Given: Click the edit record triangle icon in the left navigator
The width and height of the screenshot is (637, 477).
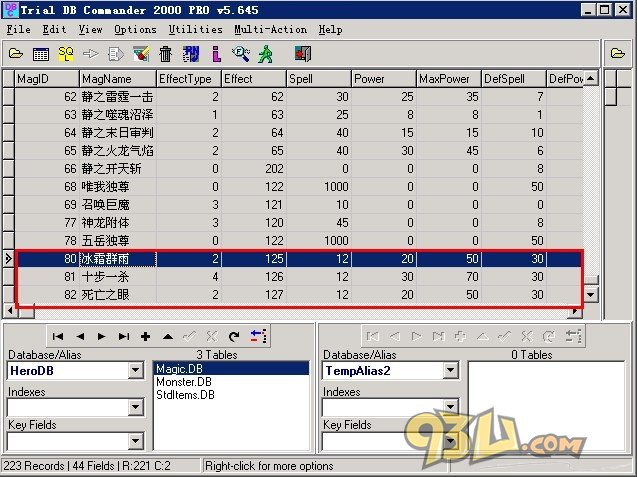Looking at the screenshot, I should (x=168, y=336).
